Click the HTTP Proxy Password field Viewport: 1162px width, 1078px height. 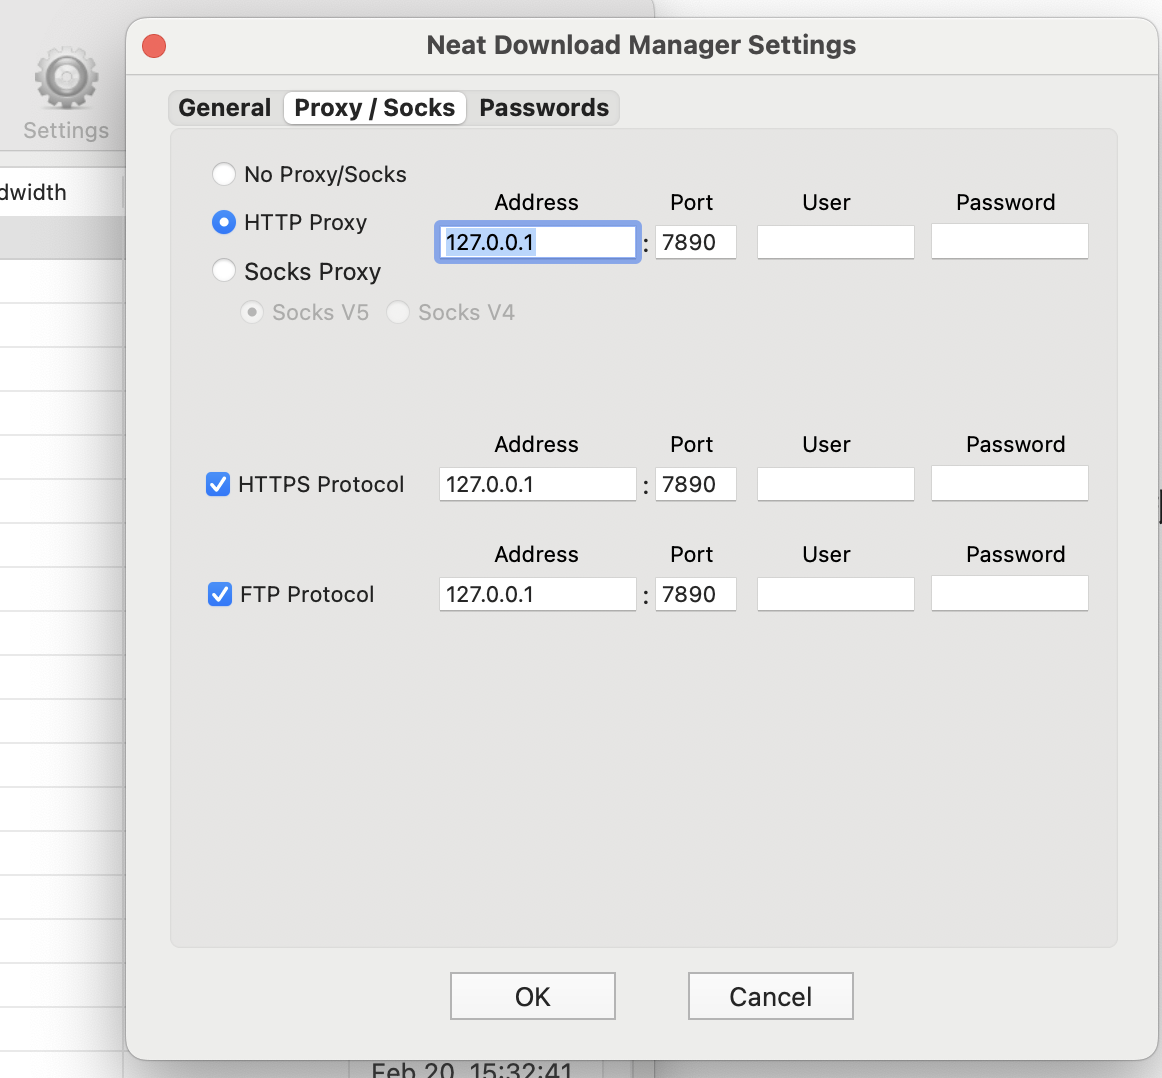(x=1009, y=242)
